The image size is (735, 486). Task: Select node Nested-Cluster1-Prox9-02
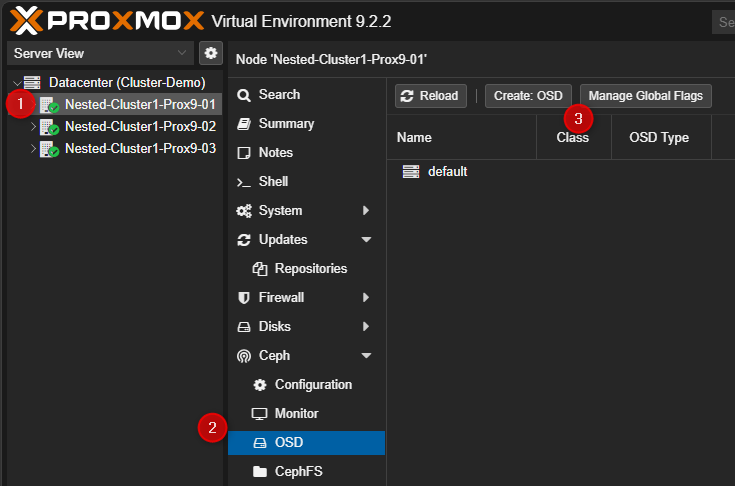(140, 126)
